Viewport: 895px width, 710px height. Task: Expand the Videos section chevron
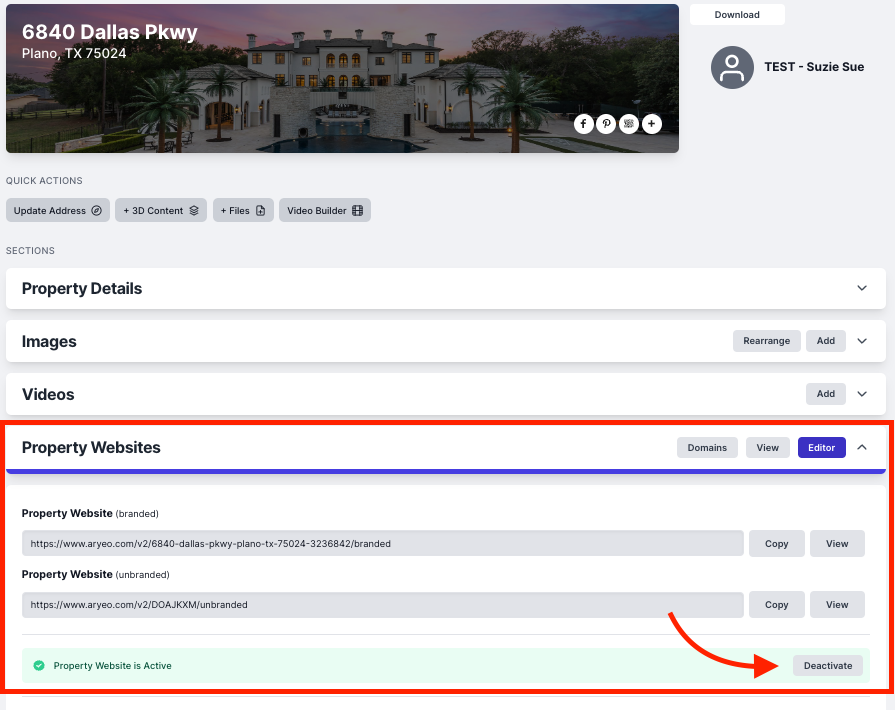(x=862, y=394)
